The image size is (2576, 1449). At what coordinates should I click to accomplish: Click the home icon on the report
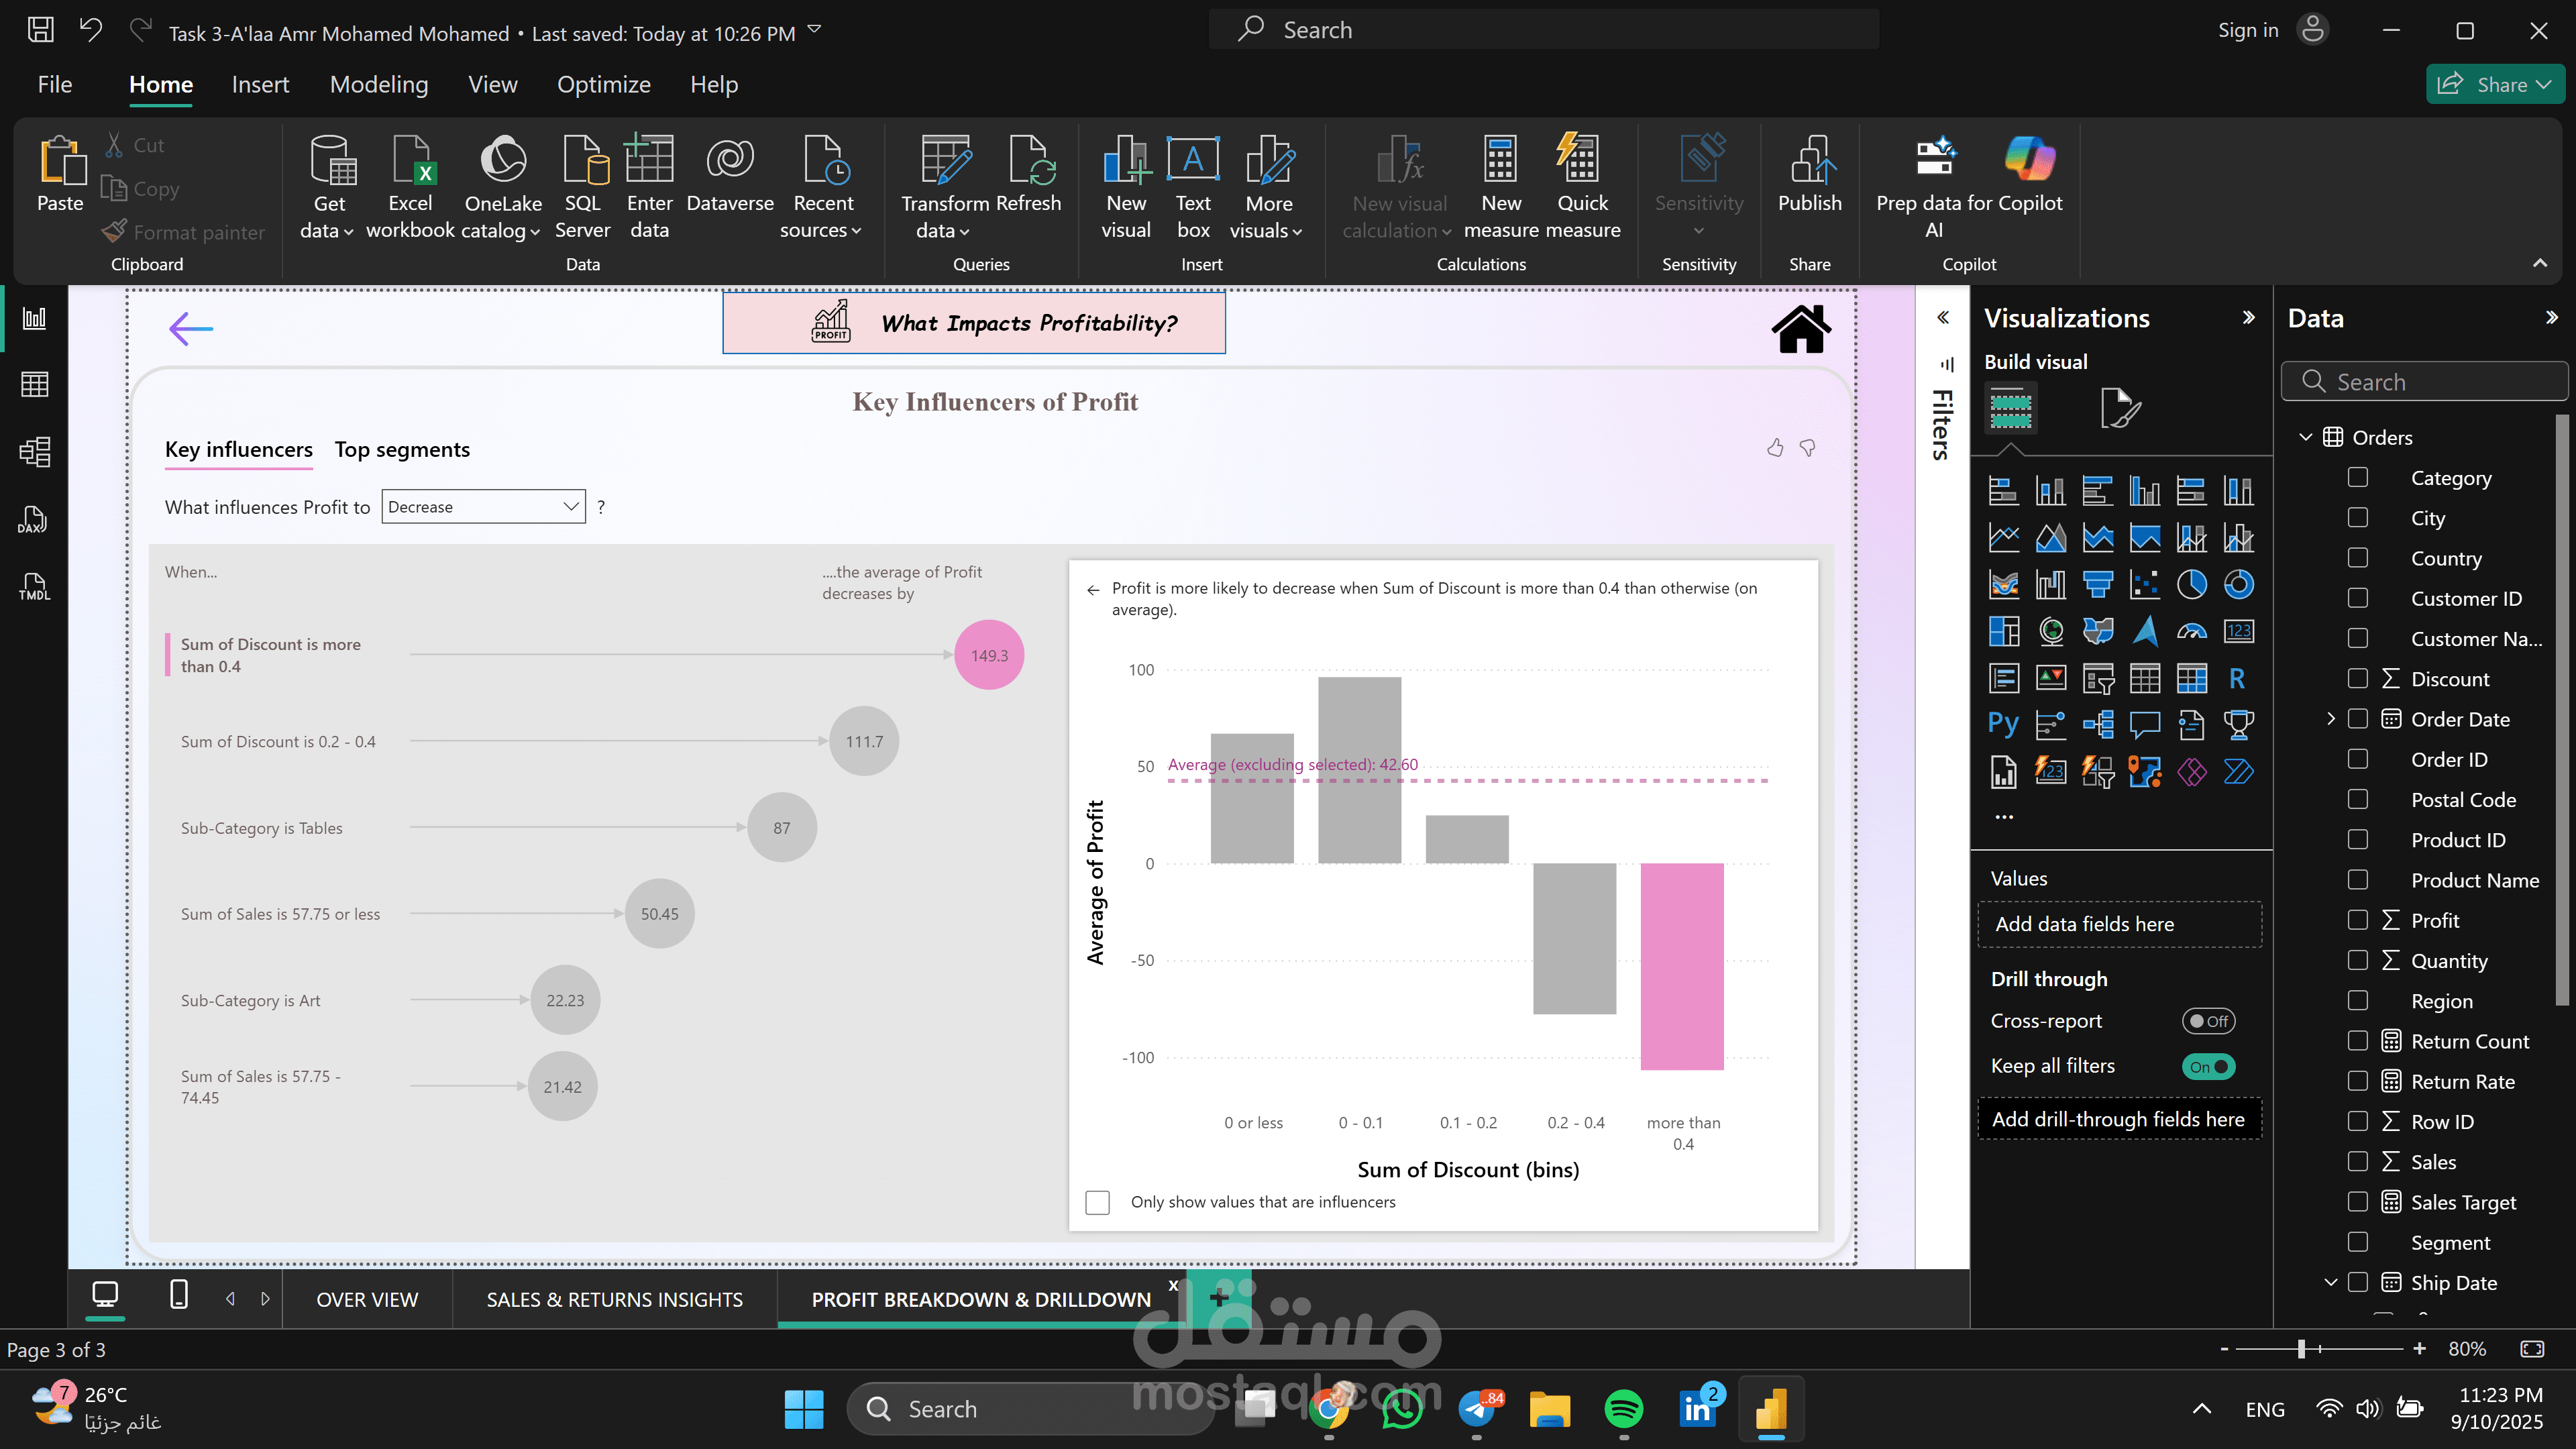point(1801,329)
